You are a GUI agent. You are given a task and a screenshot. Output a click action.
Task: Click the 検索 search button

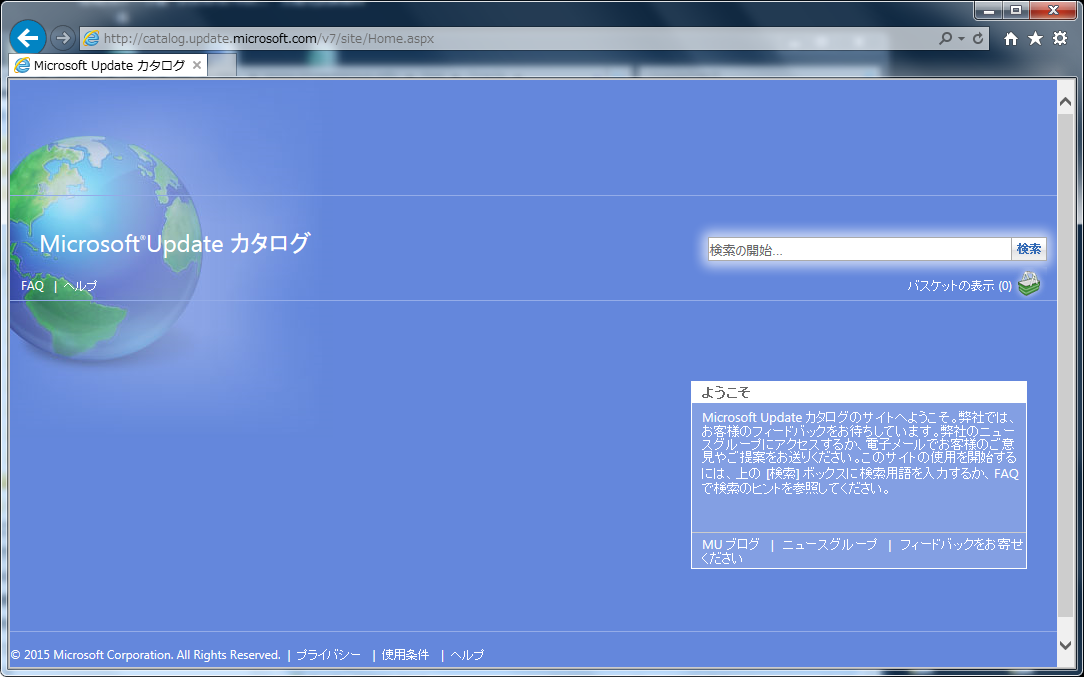click(x=1029, y=249)
